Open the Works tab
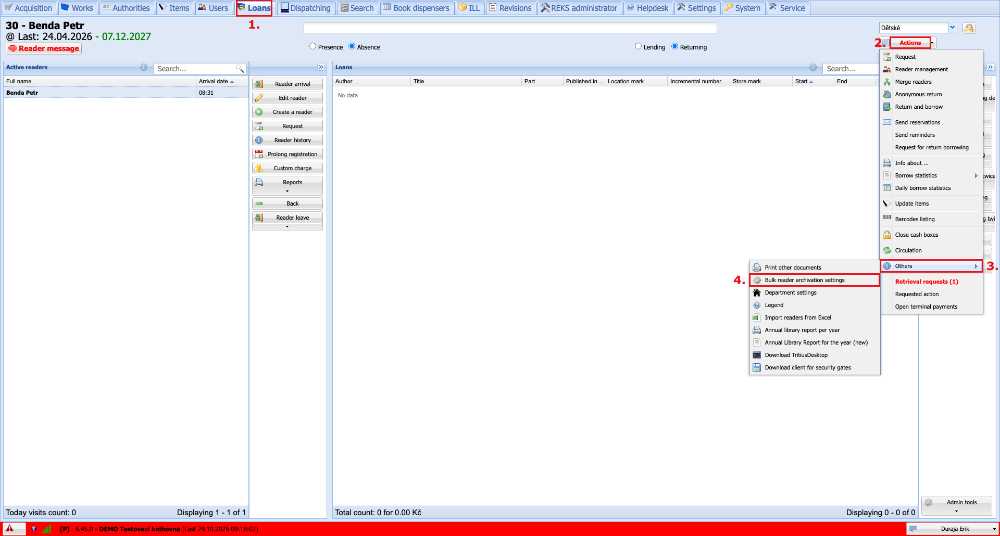 [77, 8]
